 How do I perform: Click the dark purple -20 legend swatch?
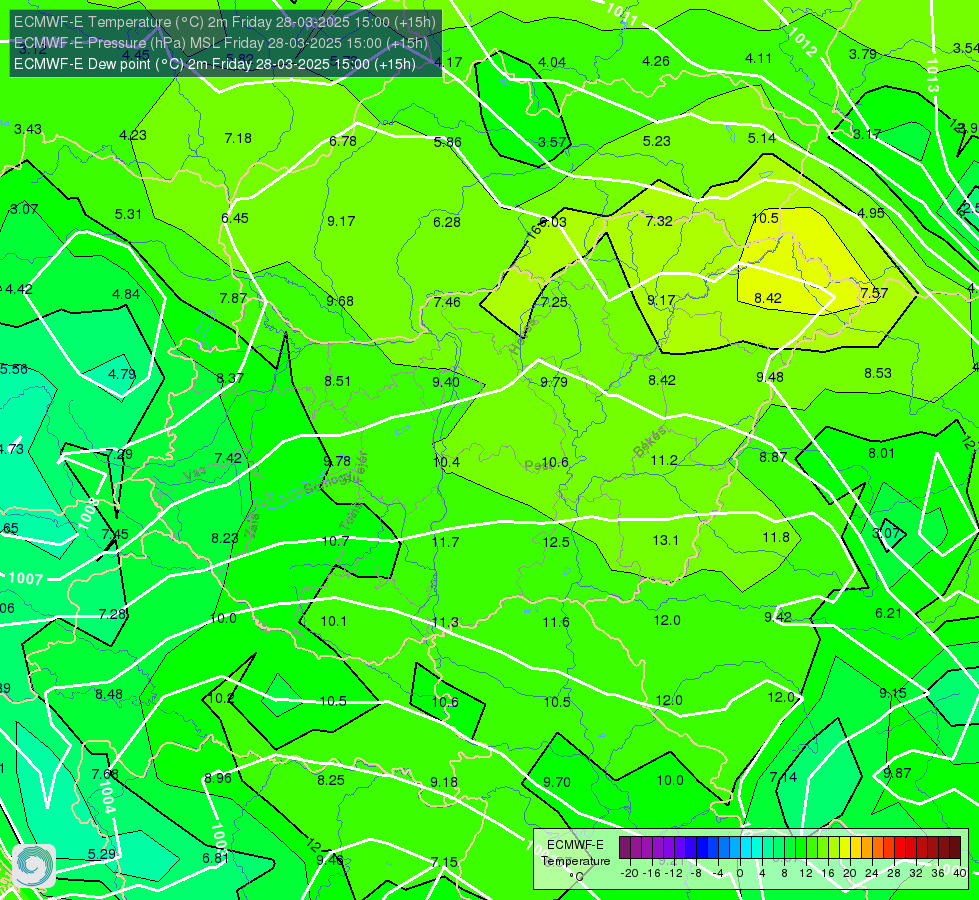(x=624, y=848)
